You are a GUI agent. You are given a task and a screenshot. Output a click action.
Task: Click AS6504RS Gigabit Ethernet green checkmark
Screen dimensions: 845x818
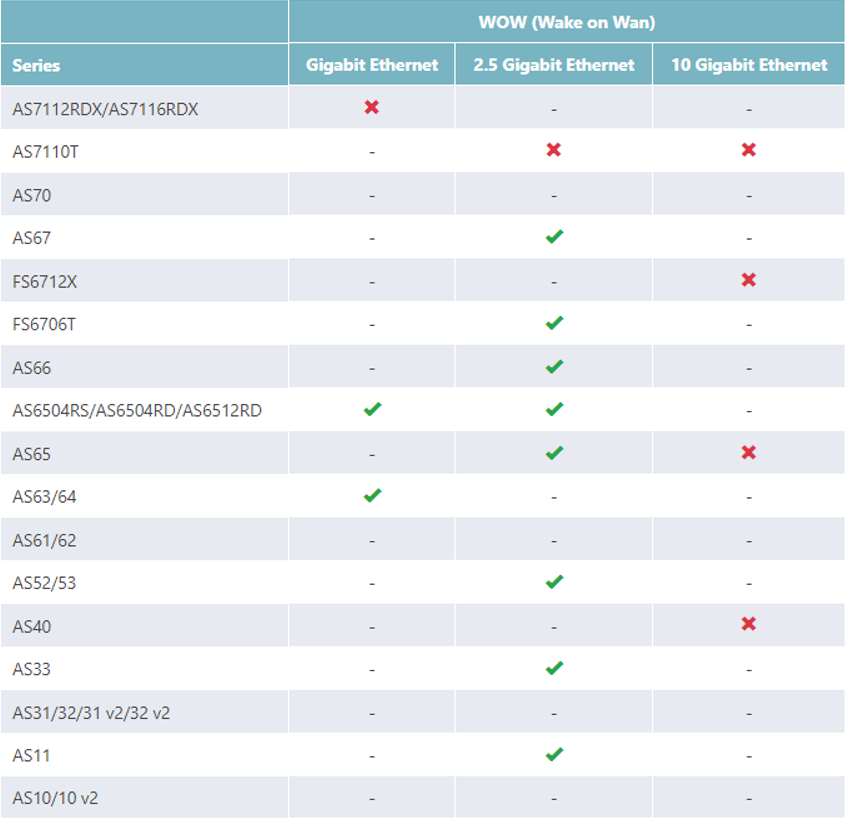pyautogui.click(x=372, y=409)
